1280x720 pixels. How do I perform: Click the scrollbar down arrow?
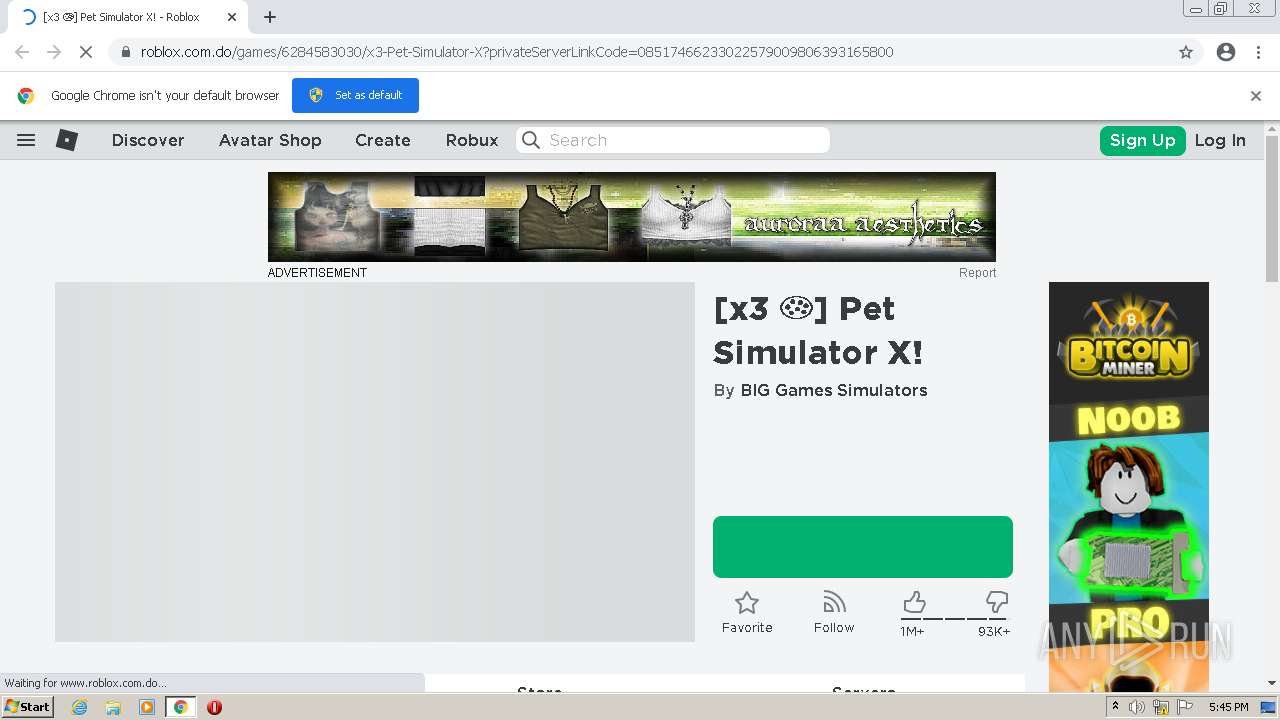point(1272,683)
